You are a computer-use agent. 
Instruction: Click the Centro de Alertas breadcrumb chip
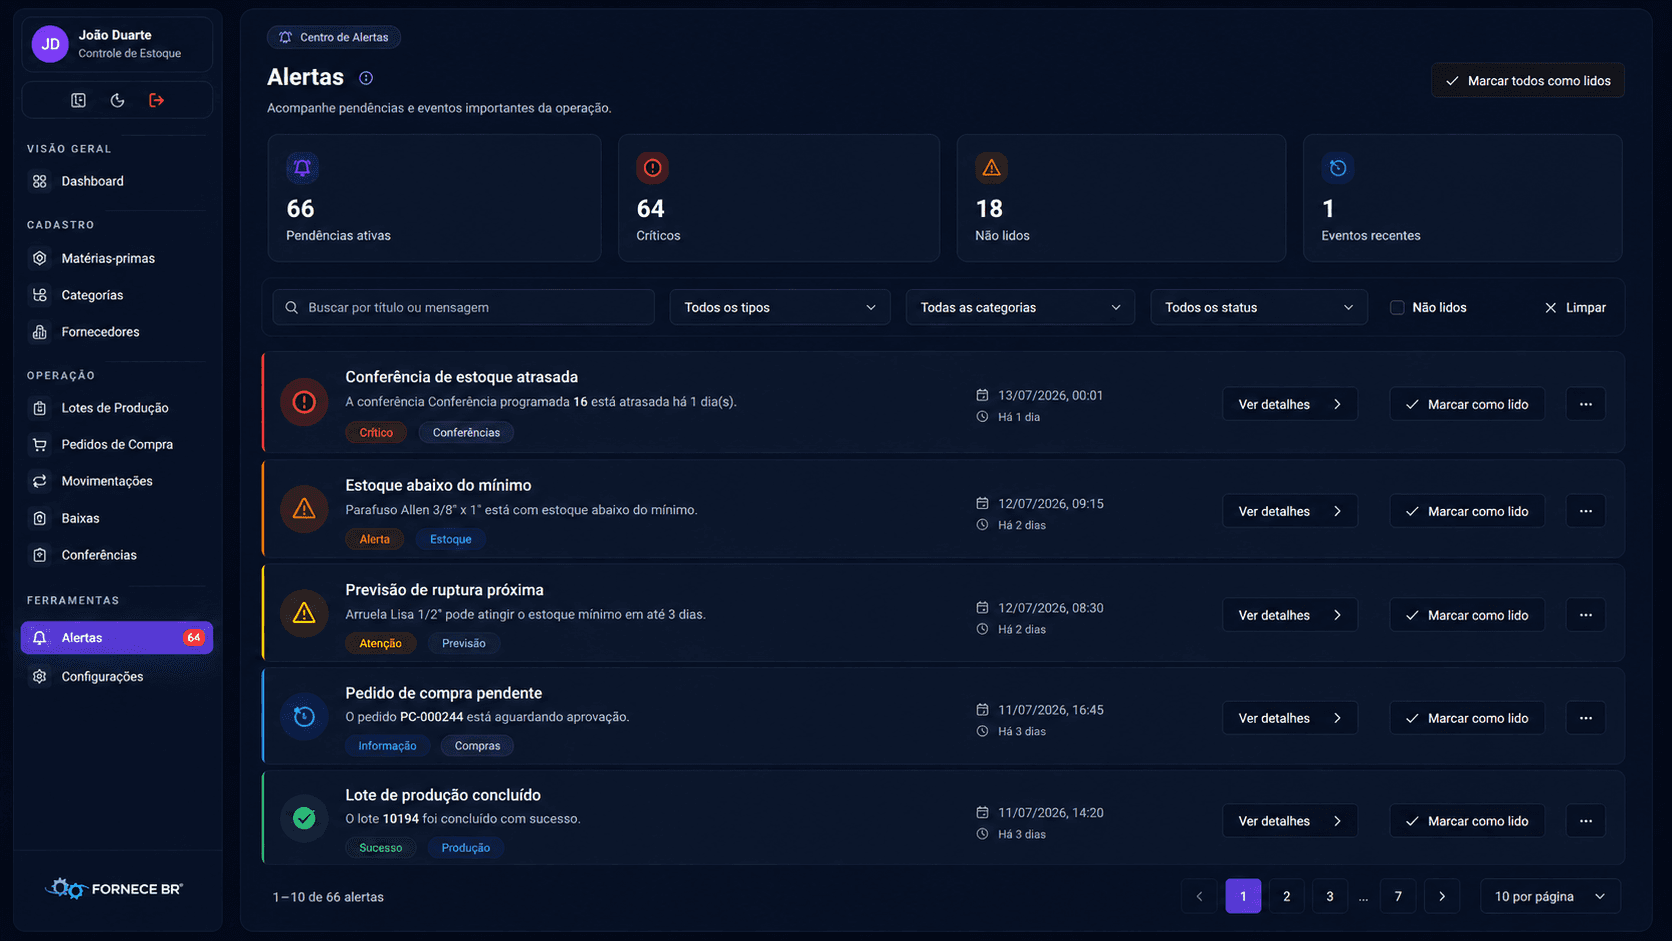click(x=334, y=37)
